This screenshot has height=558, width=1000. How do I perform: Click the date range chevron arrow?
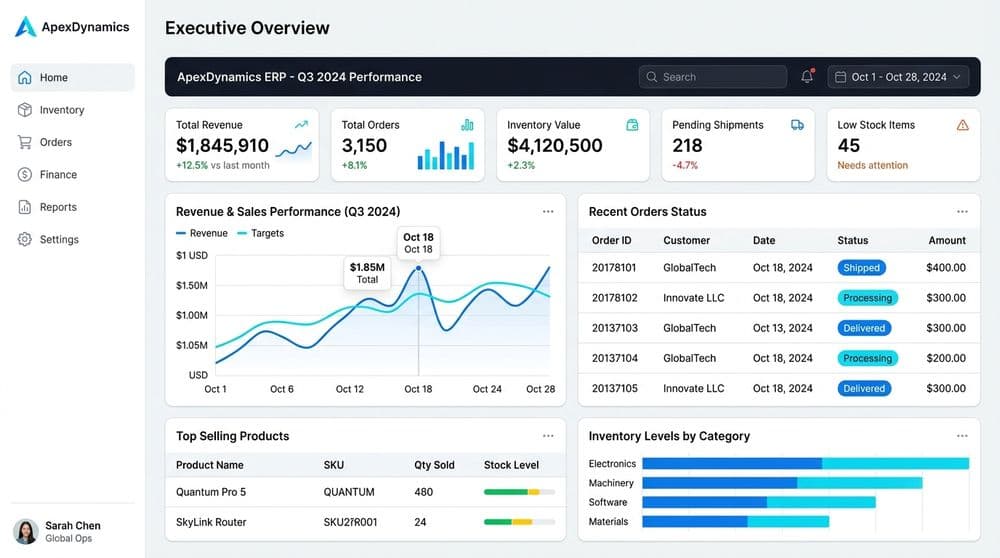tap(957, 77)
